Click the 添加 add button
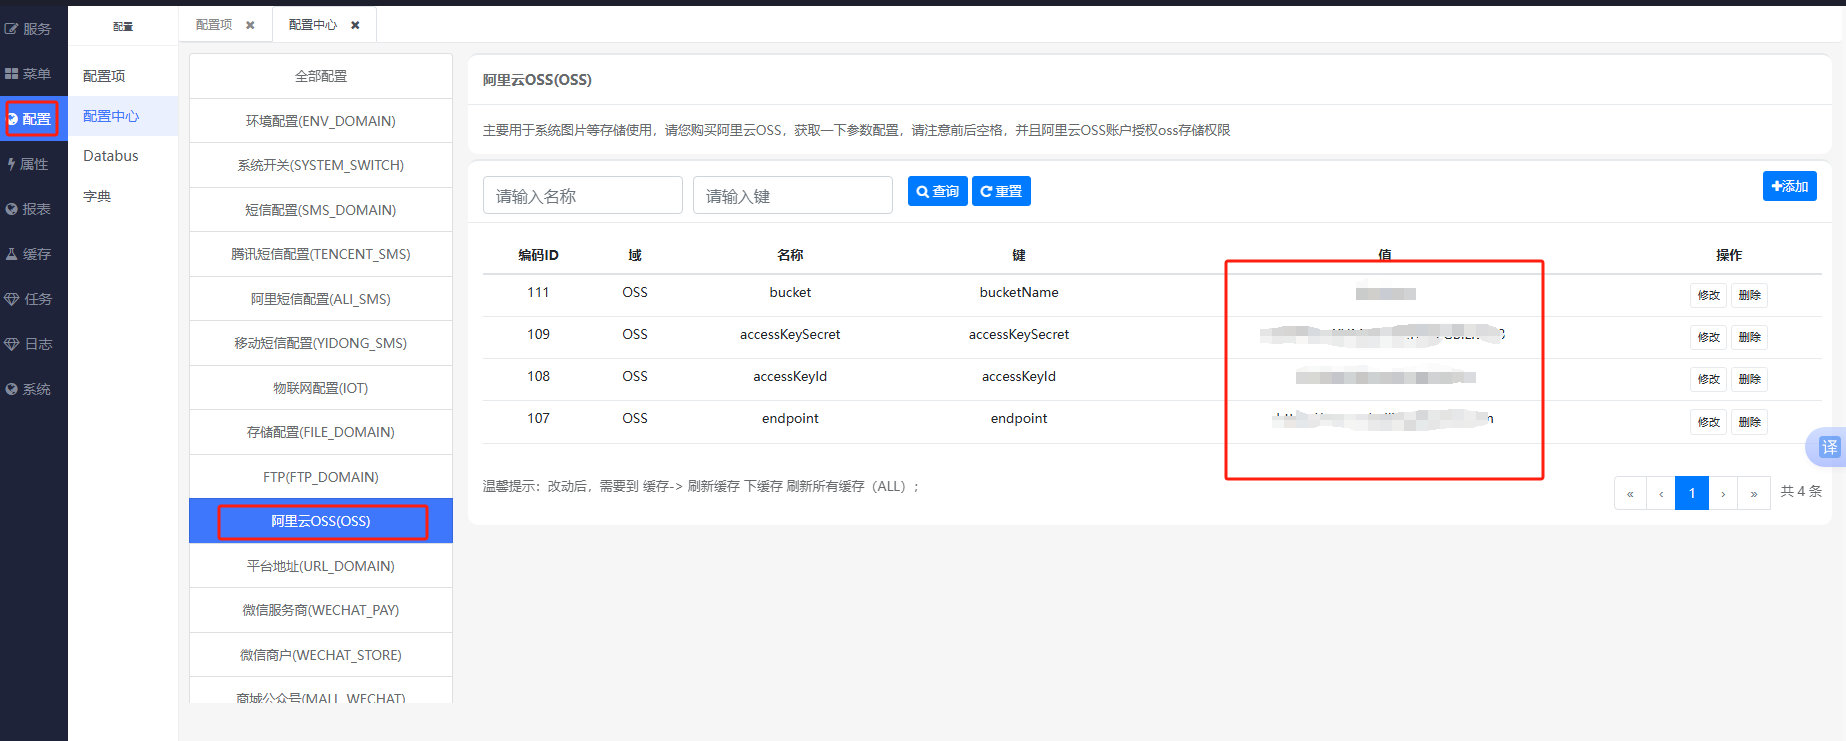Viewport: 1846px width, 741px height. [x=1790, y=186]
